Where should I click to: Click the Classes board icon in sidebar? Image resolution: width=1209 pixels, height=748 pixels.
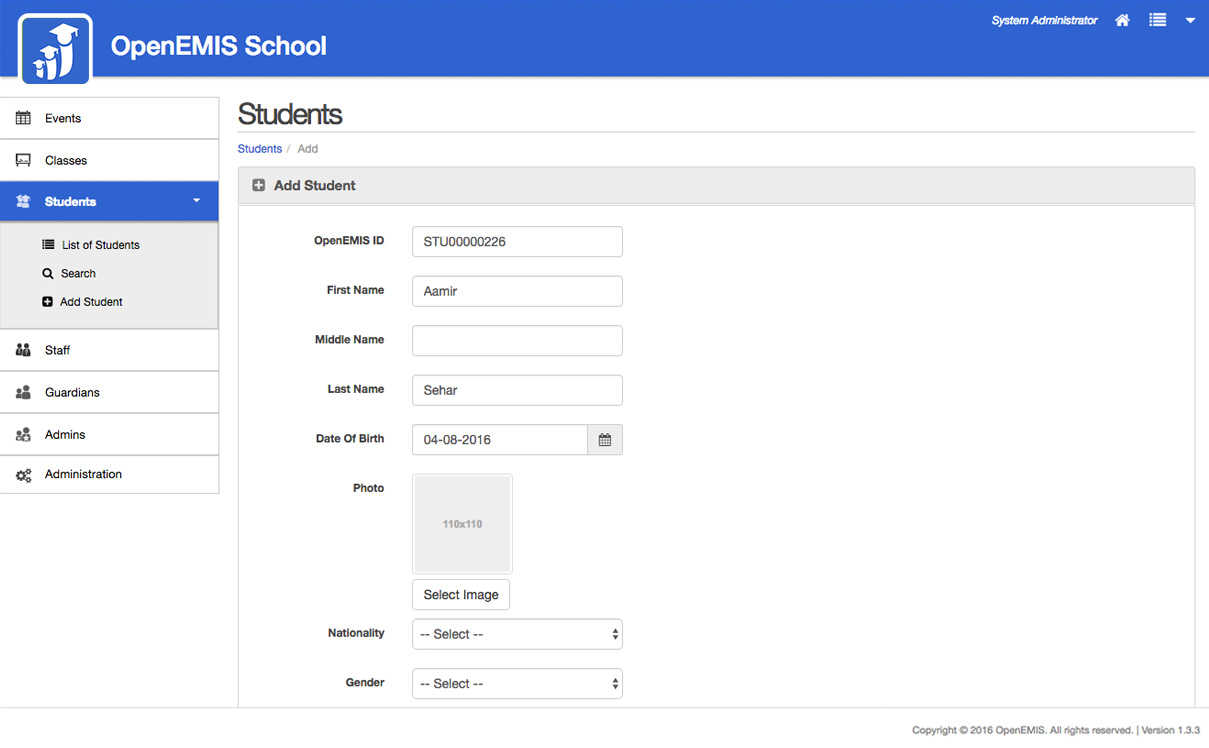point(23,160)
